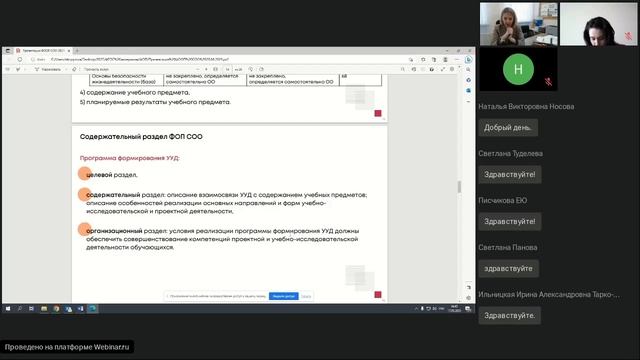Viewport: 640px width, 360px height.
Task: Switch to the Edge taskbar icon
Action: tap(93, 309)
